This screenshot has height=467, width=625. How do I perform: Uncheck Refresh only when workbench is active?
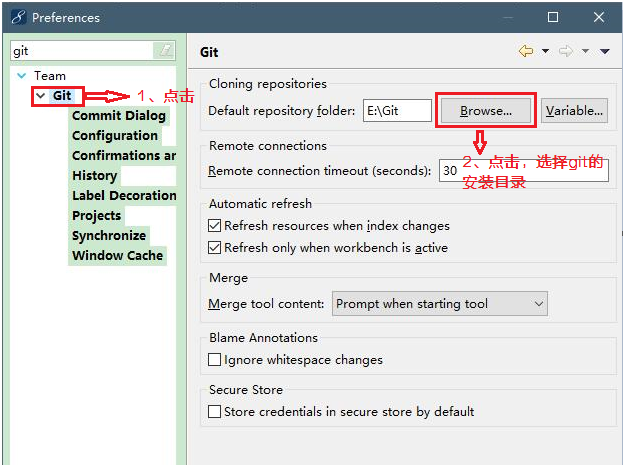214,247
